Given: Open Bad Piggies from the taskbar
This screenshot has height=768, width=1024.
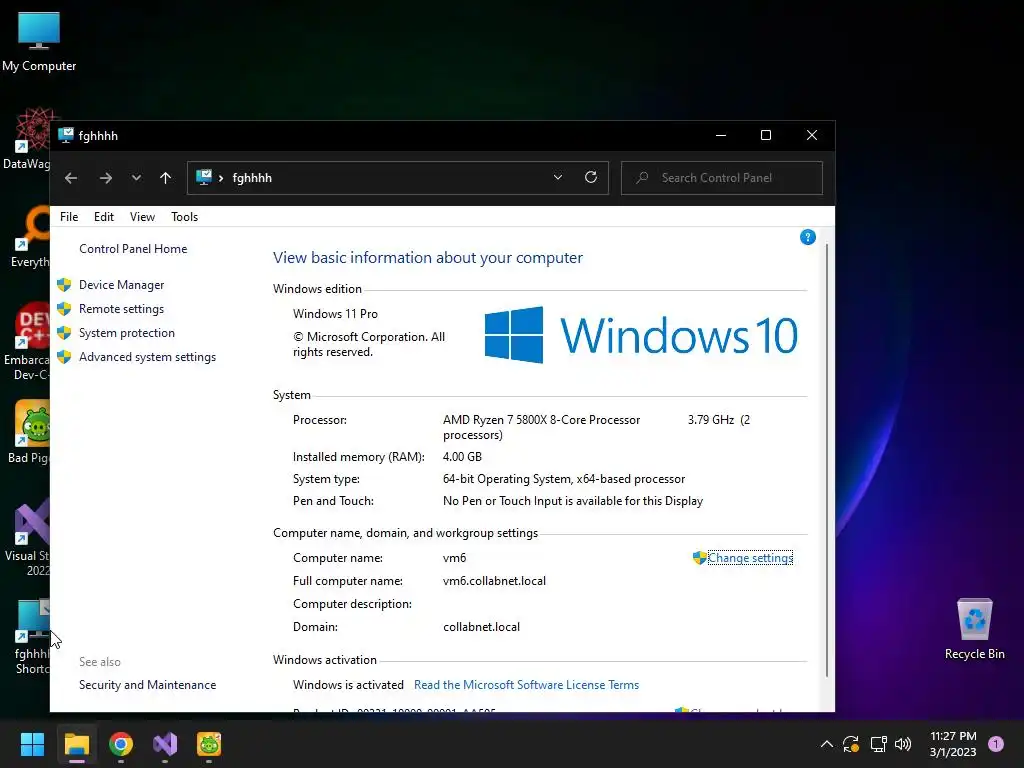Looking at the screenshot, I should (209, 744).
